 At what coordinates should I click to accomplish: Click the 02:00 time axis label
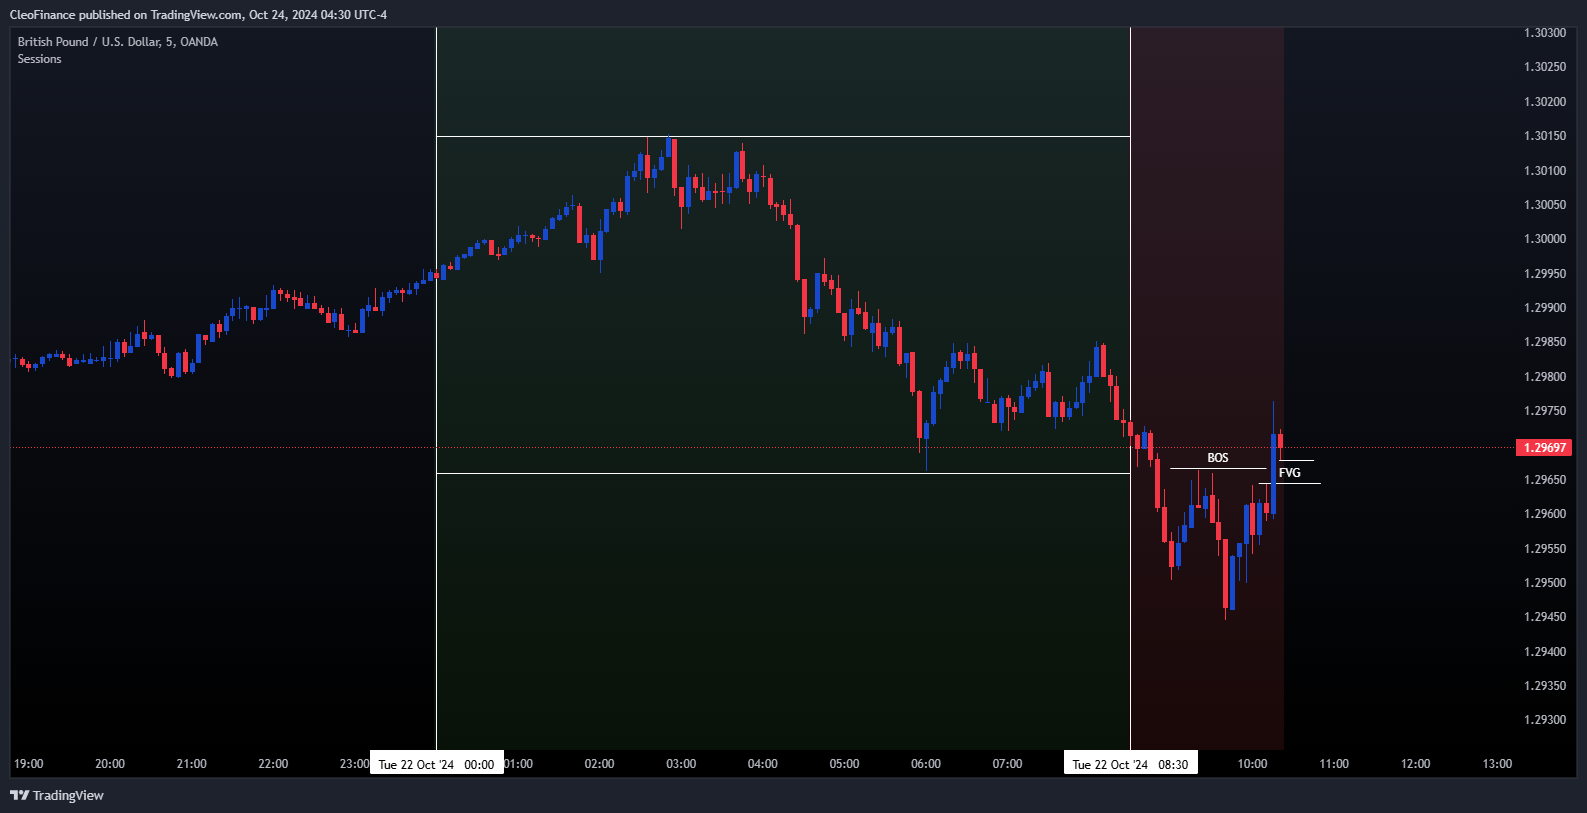(600, 764)
